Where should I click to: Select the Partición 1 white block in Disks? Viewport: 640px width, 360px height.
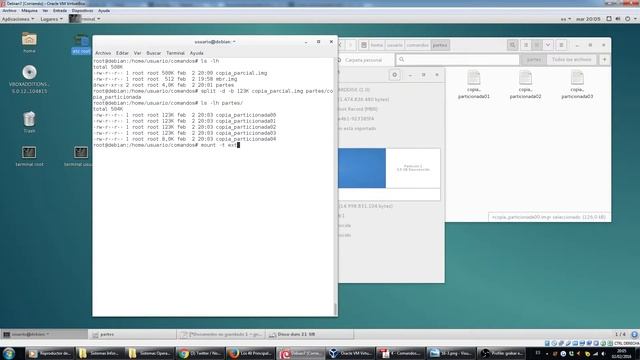pyautogui.click(x=413, y=168)
